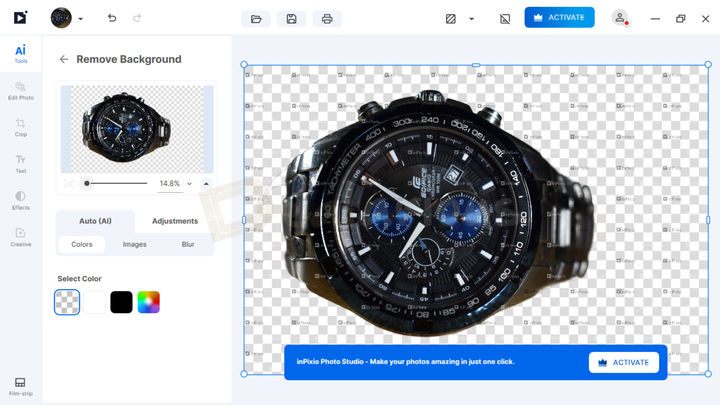The width and height of the screenshot is (720, 405).
Task: Click the open folder icon
Action: pos(256,18)
